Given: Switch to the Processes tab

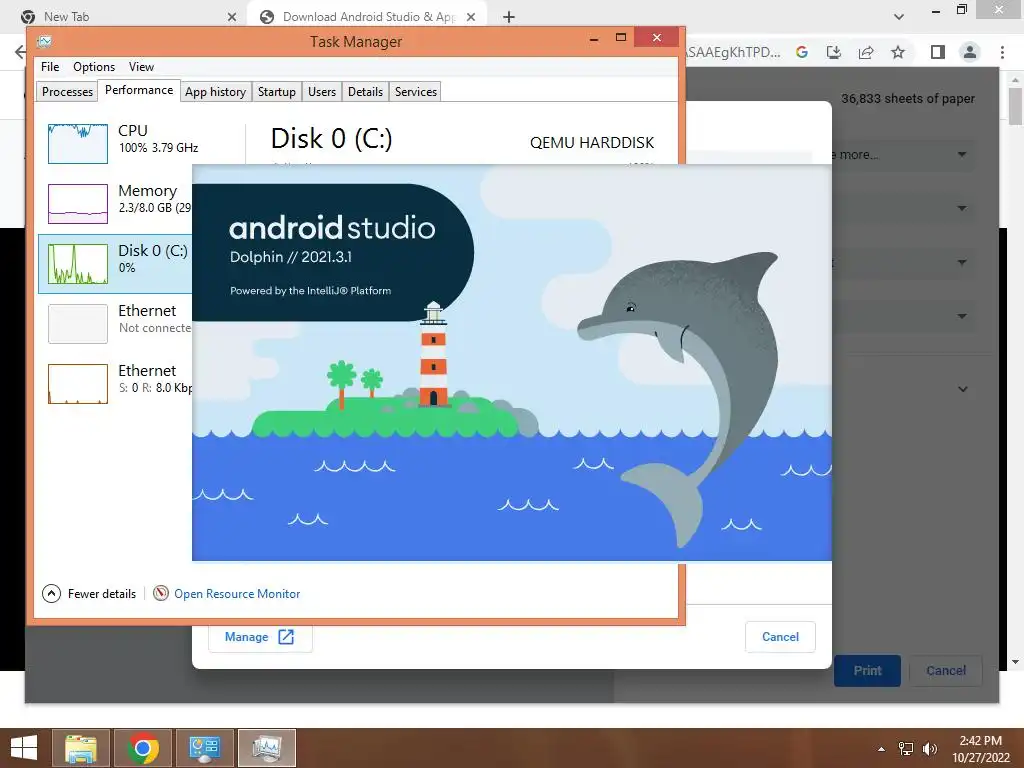Looking at the screenshot, I should pyautogui.click(x=67, y=91).
